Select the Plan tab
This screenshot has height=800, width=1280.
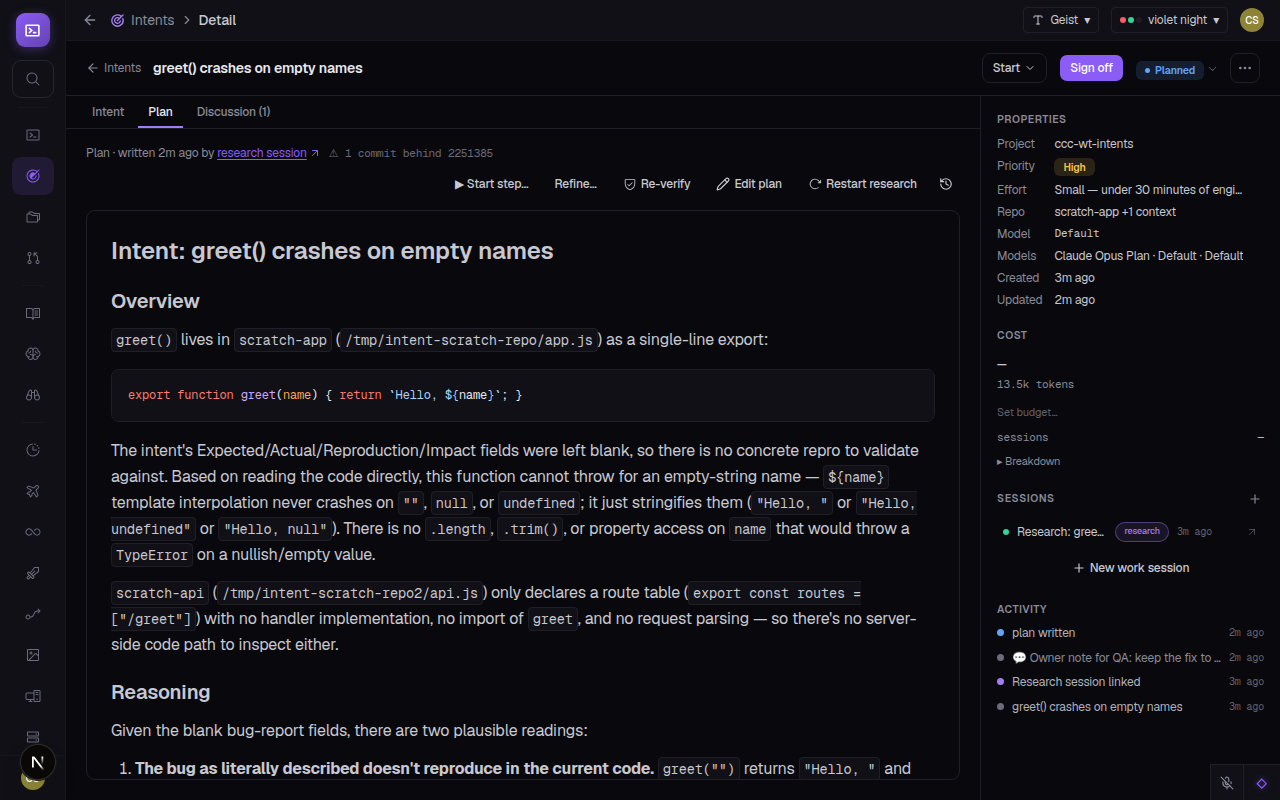pyautogui.click(x=160, y=112)
